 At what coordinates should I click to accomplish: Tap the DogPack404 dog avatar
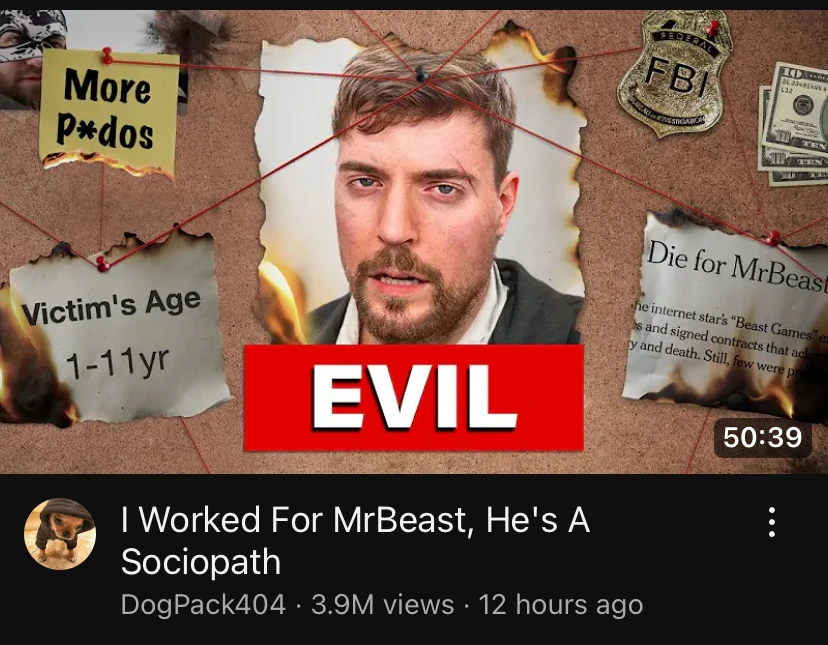(60, 534)
